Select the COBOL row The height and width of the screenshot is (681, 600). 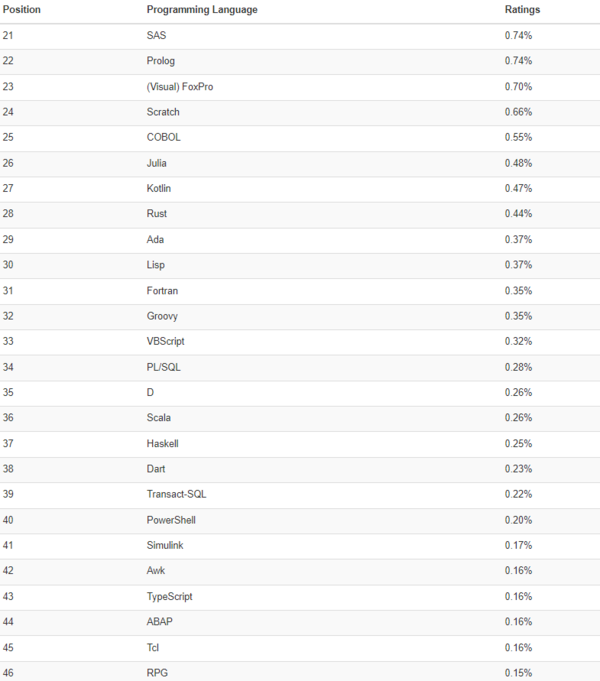[x=163, y=137]
